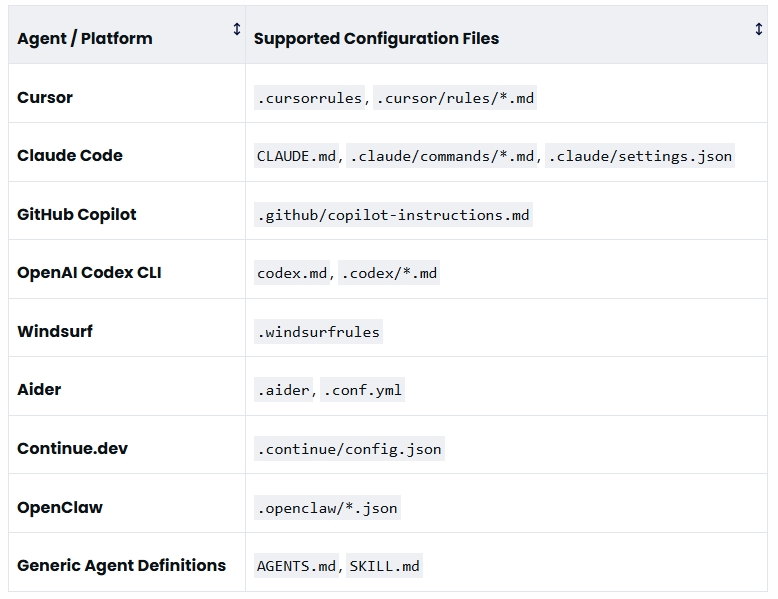The height and width of the screenshot is (599, 778).
Task: Select the 'Cursor' row label
Action: click(x=45, y=97)
